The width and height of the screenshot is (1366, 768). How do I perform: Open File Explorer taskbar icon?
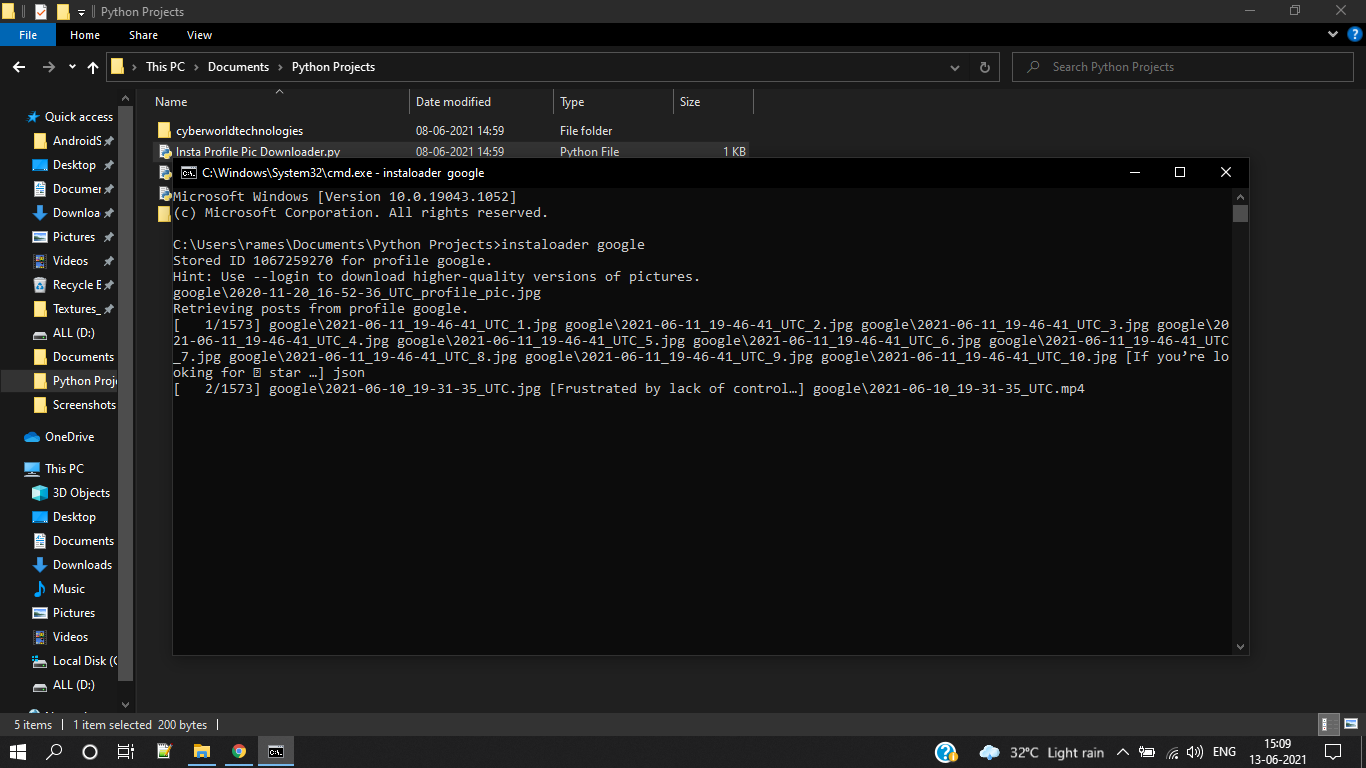pyautogui.click(x=201, y=752)
